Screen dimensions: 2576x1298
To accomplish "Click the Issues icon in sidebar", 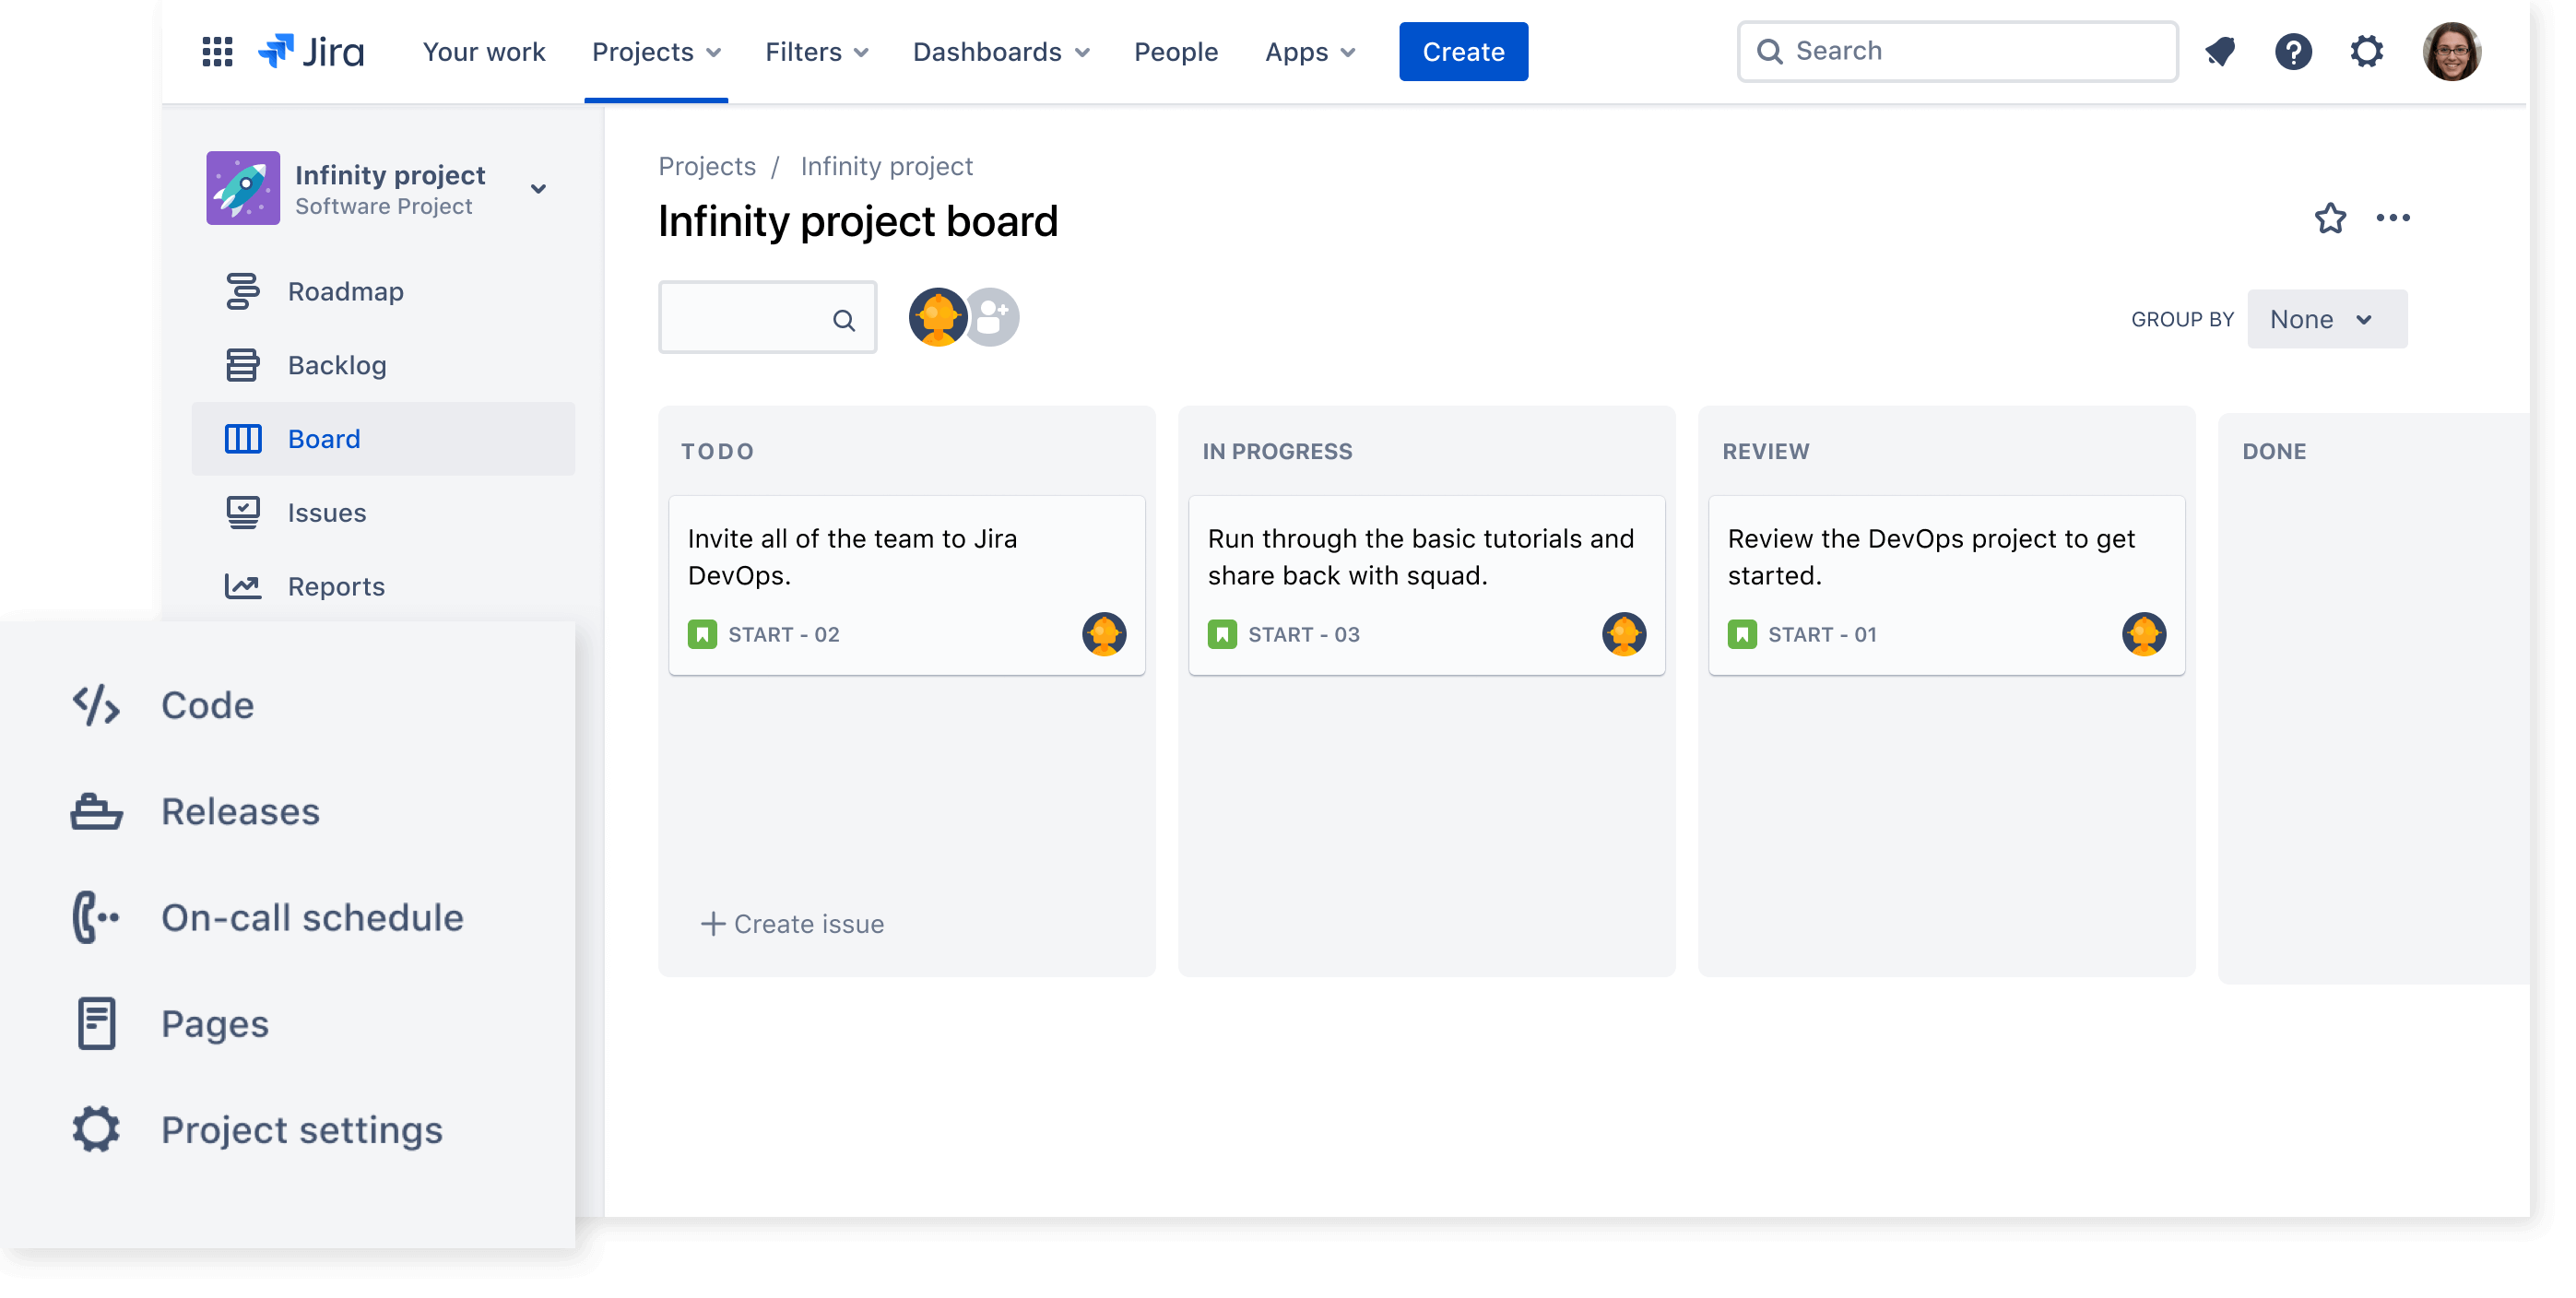I will coord(245,512).
